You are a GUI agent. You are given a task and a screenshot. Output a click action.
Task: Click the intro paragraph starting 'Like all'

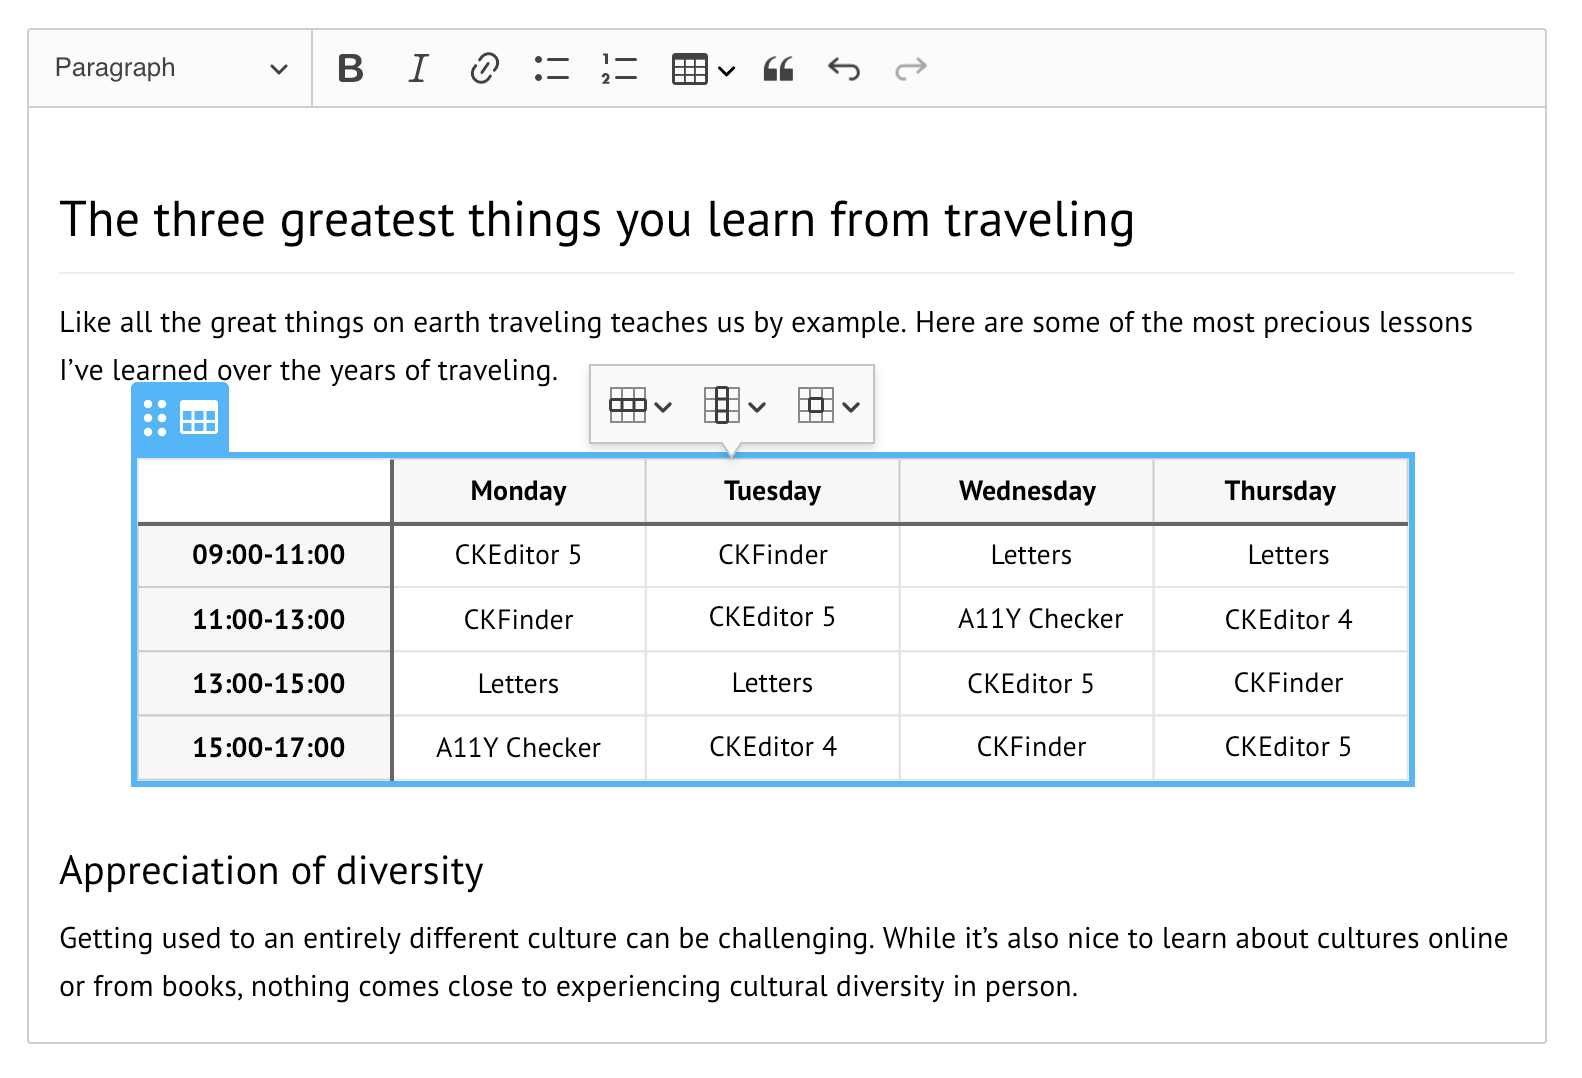click(766, 346)
